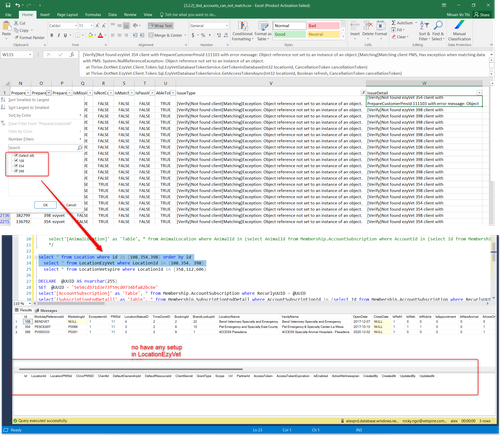Image resolution: width=500 pixels, height=436 pixels.
Task: Open Sort & Filter
Action: tap(424, 31)
